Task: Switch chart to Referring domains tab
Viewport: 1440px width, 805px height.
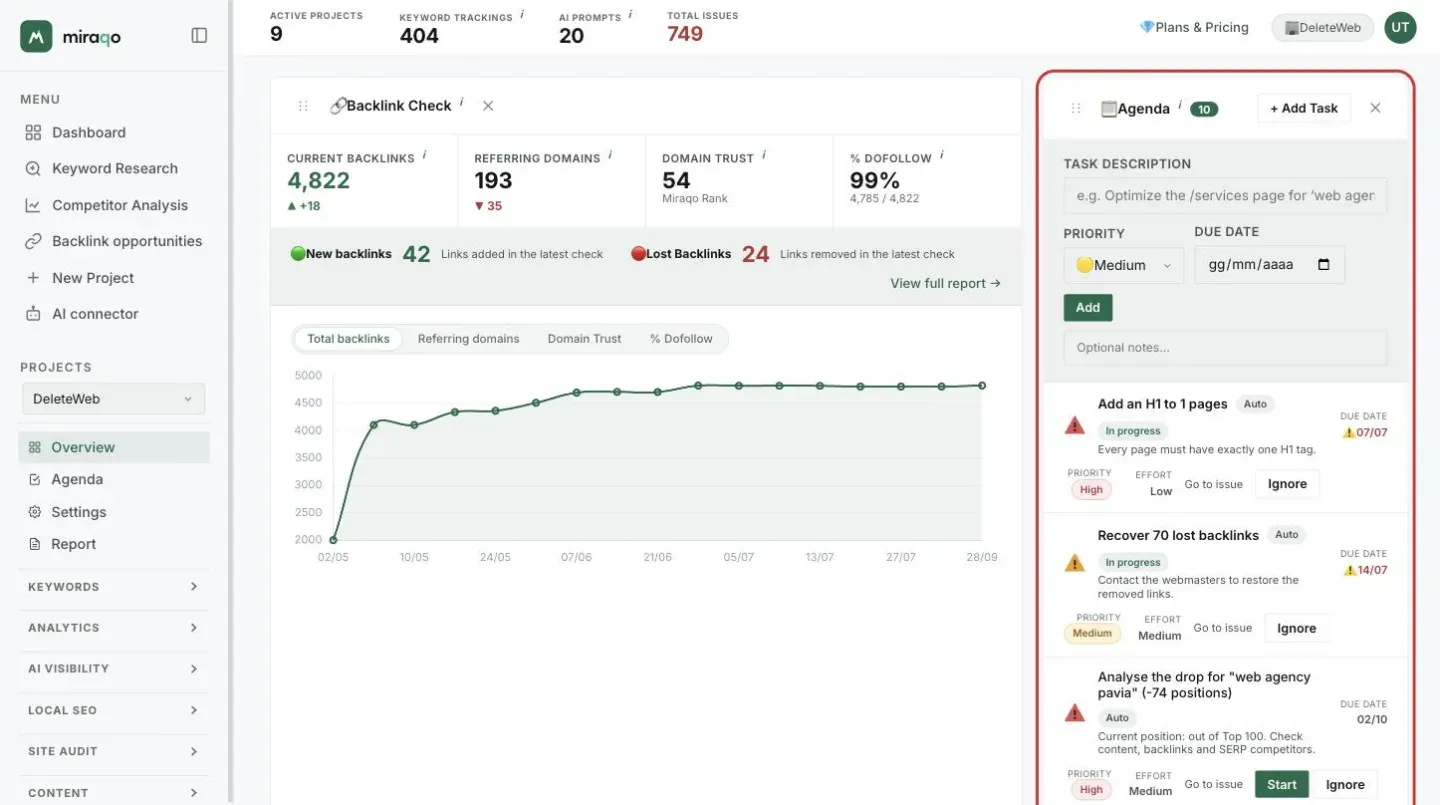Action: click(469, 339)
